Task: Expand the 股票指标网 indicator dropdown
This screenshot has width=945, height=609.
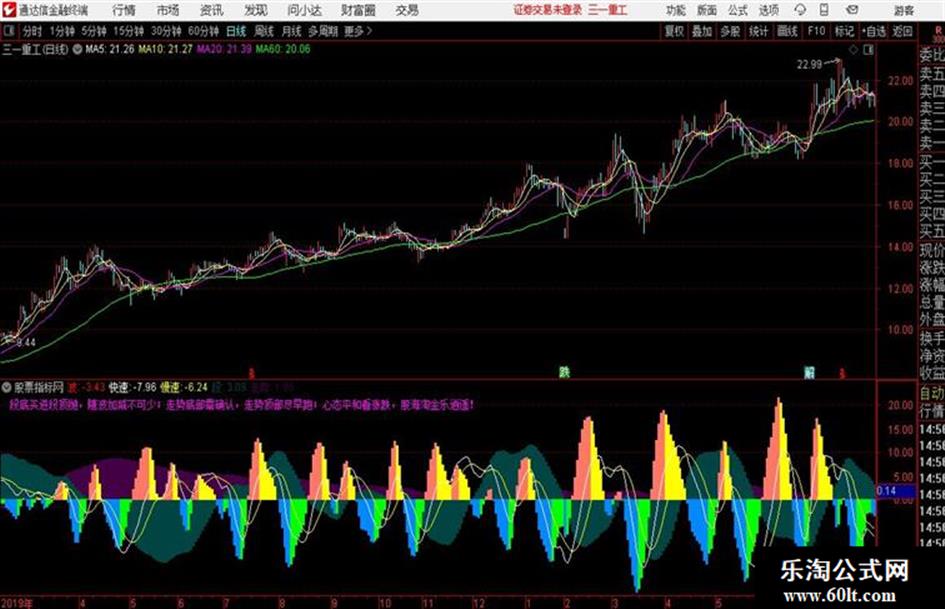Action: pos(7,387)
